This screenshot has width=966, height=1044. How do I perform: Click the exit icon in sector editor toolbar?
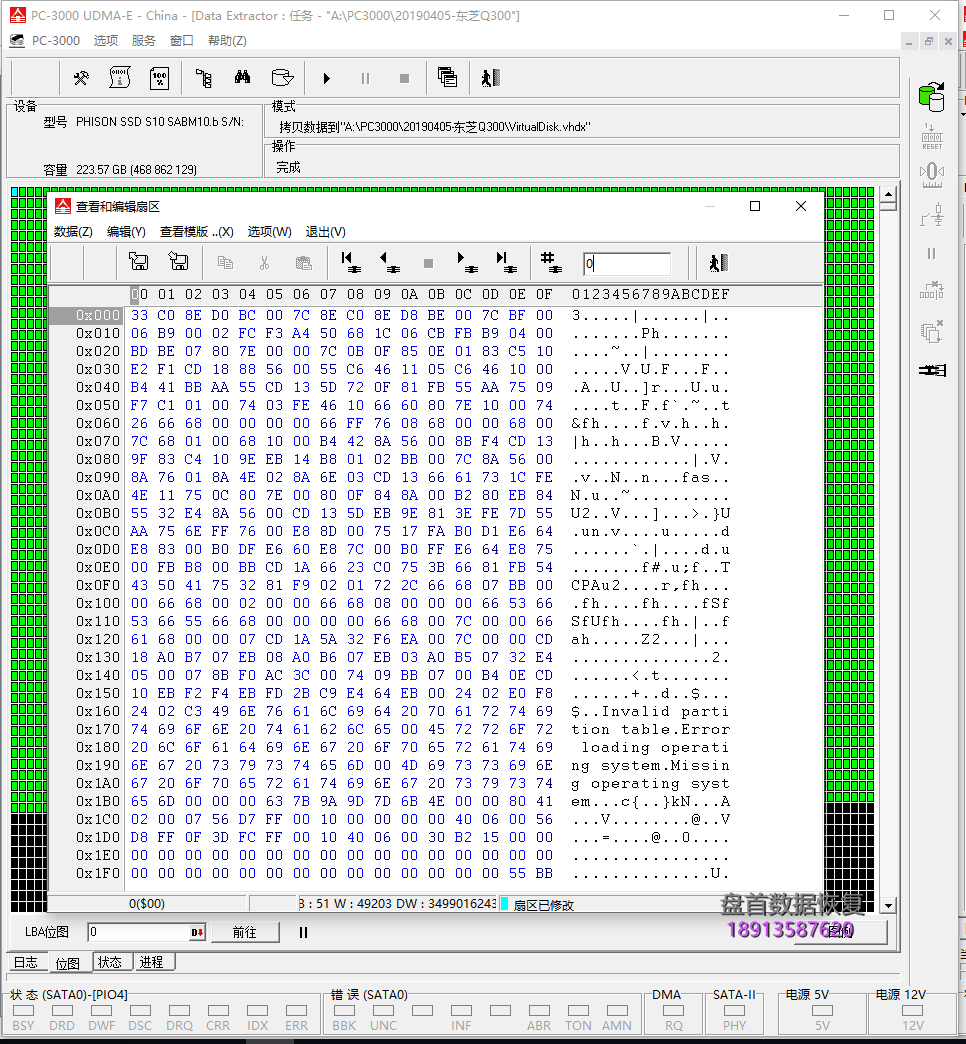point(718,263)
